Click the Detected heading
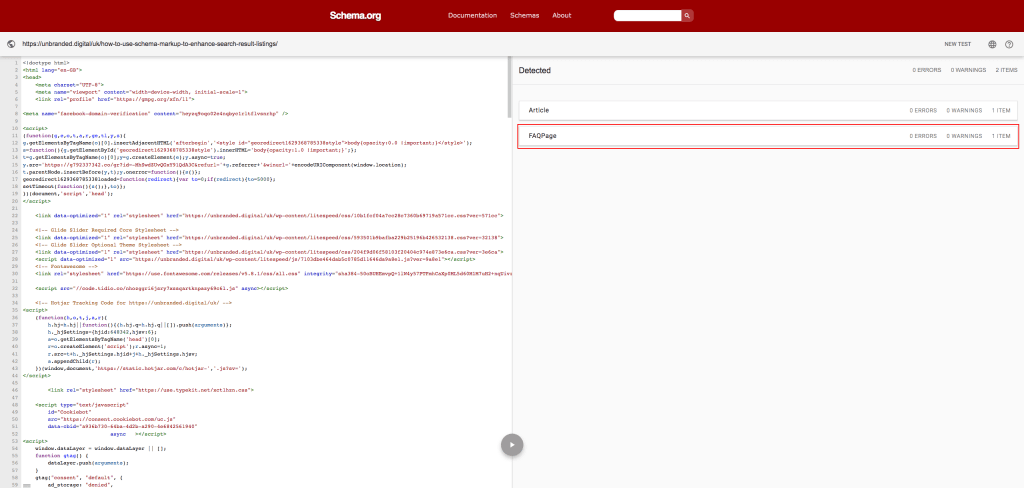1024x488 pixels. click(535, 70)
